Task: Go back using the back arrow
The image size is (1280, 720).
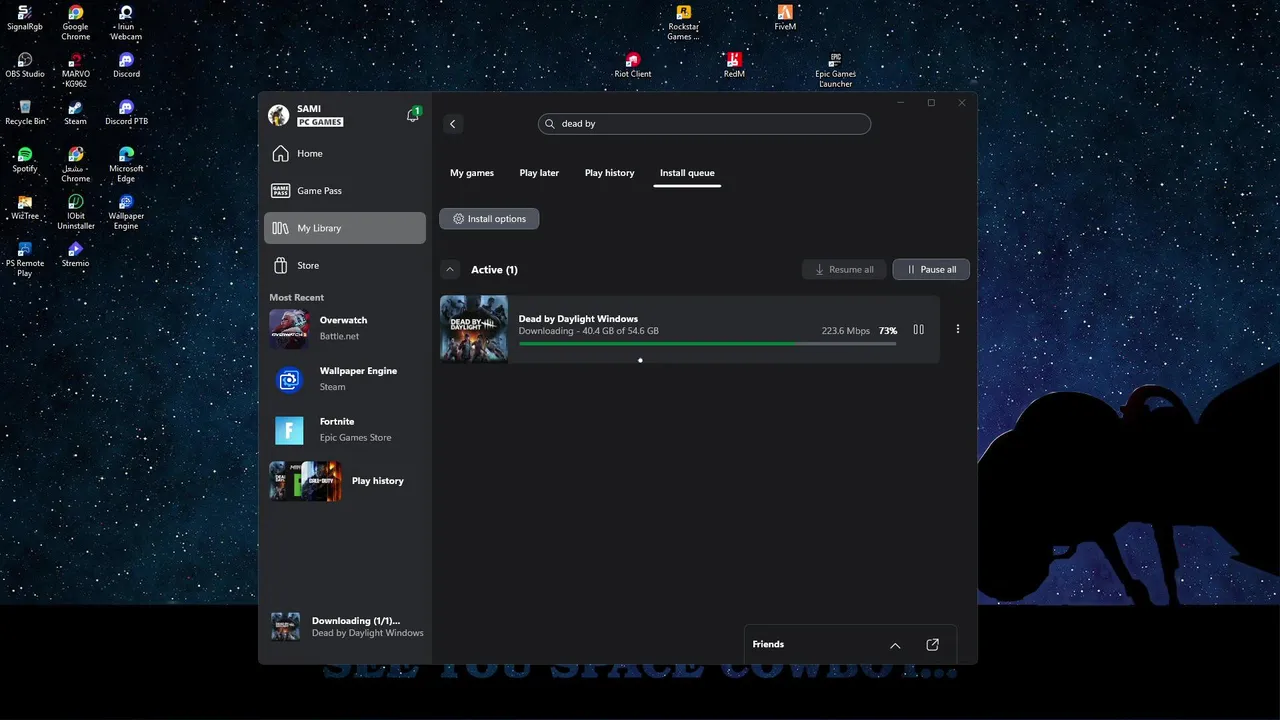Action: pyautogui.click(x=453, y=124)
